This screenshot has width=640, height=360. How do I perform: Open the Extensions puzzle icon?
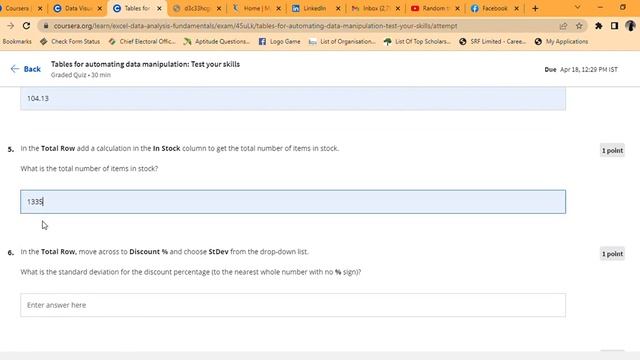click(598, 26)
